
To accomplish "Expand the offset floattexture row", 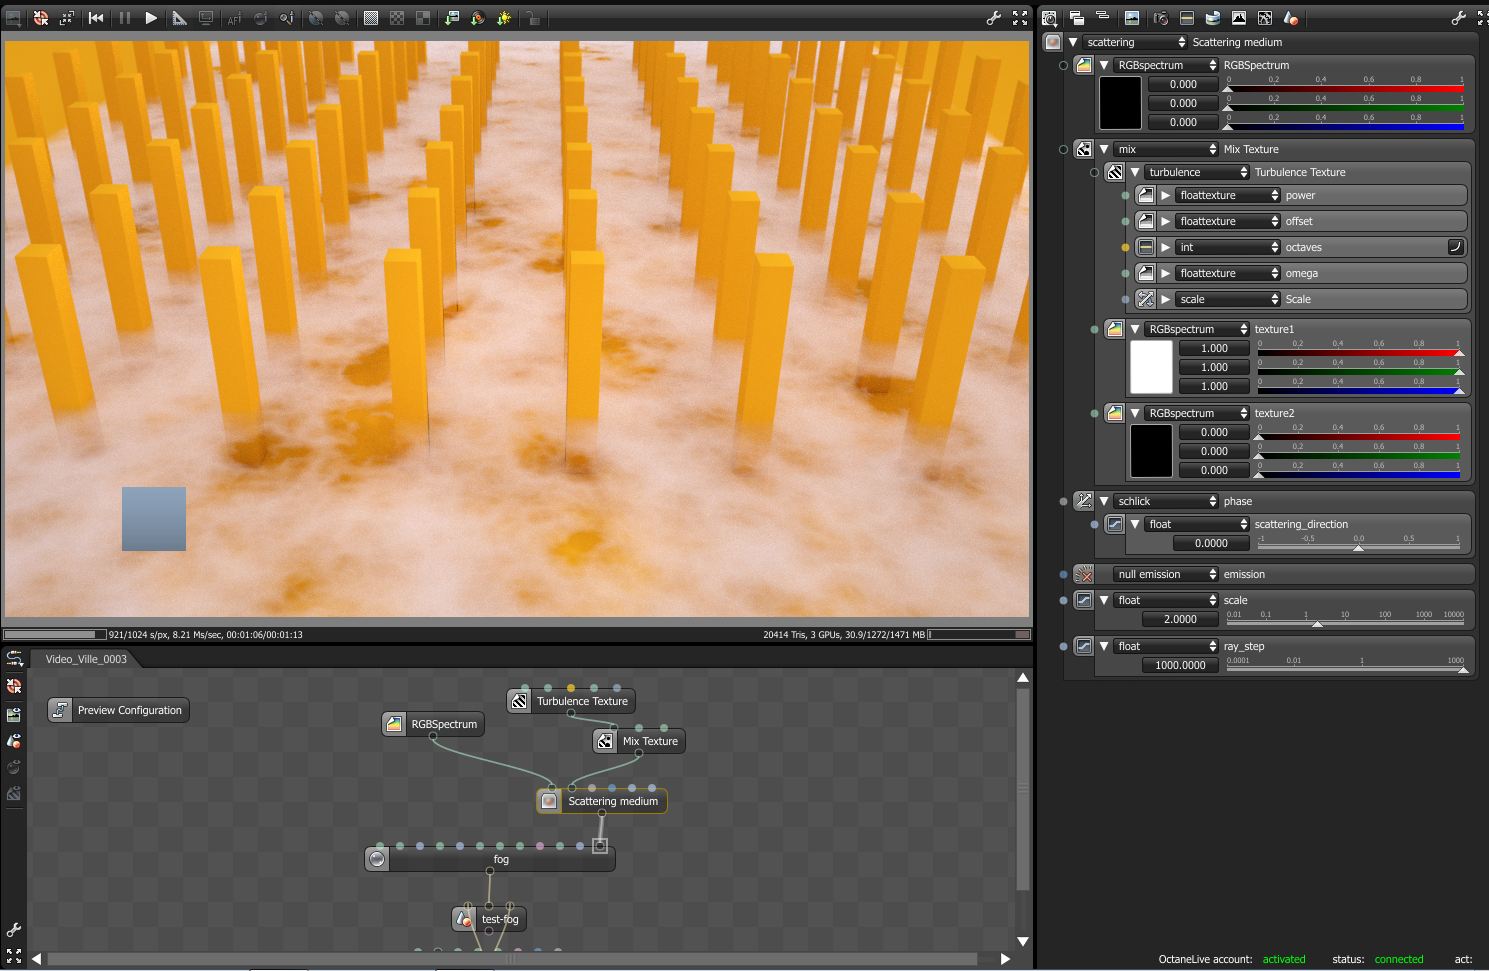I will click(1166, 221).
